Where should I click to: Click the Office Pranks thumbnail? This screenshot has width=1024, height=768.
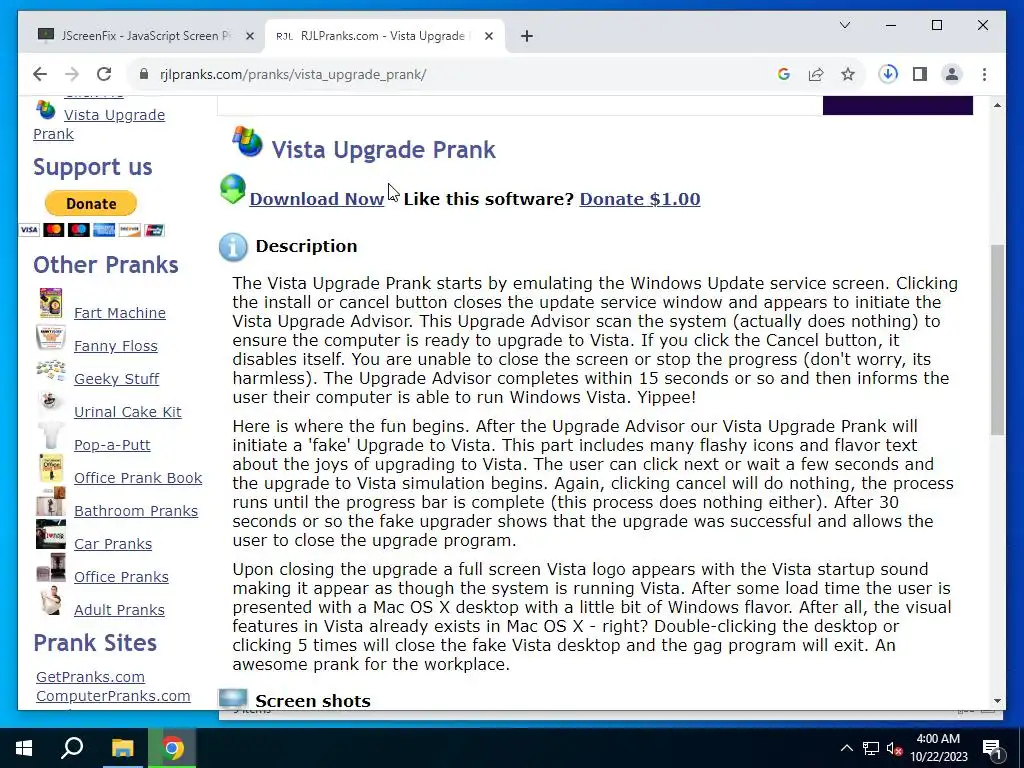pyautogui.click(x=51, y=568)
